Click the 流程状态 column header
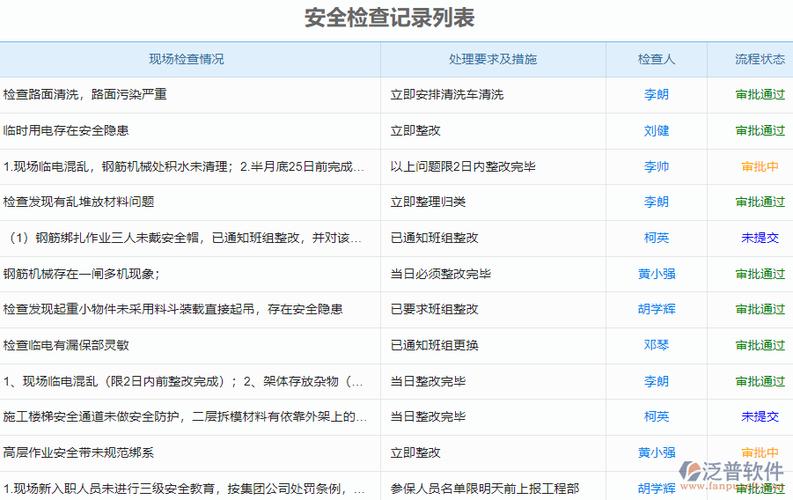The height and width of the screenshot is (500, 793). click(x=760, y=59)
